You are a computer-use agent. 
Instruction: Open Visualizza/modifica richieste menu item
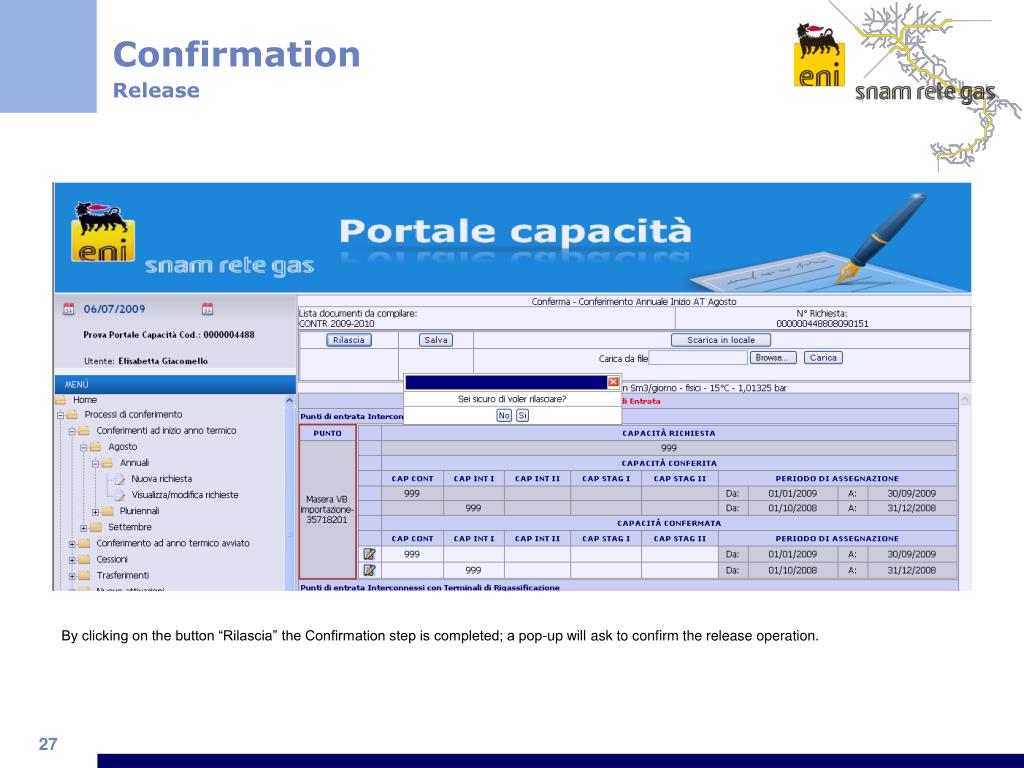pyautogui.click(x=185, y=495)
